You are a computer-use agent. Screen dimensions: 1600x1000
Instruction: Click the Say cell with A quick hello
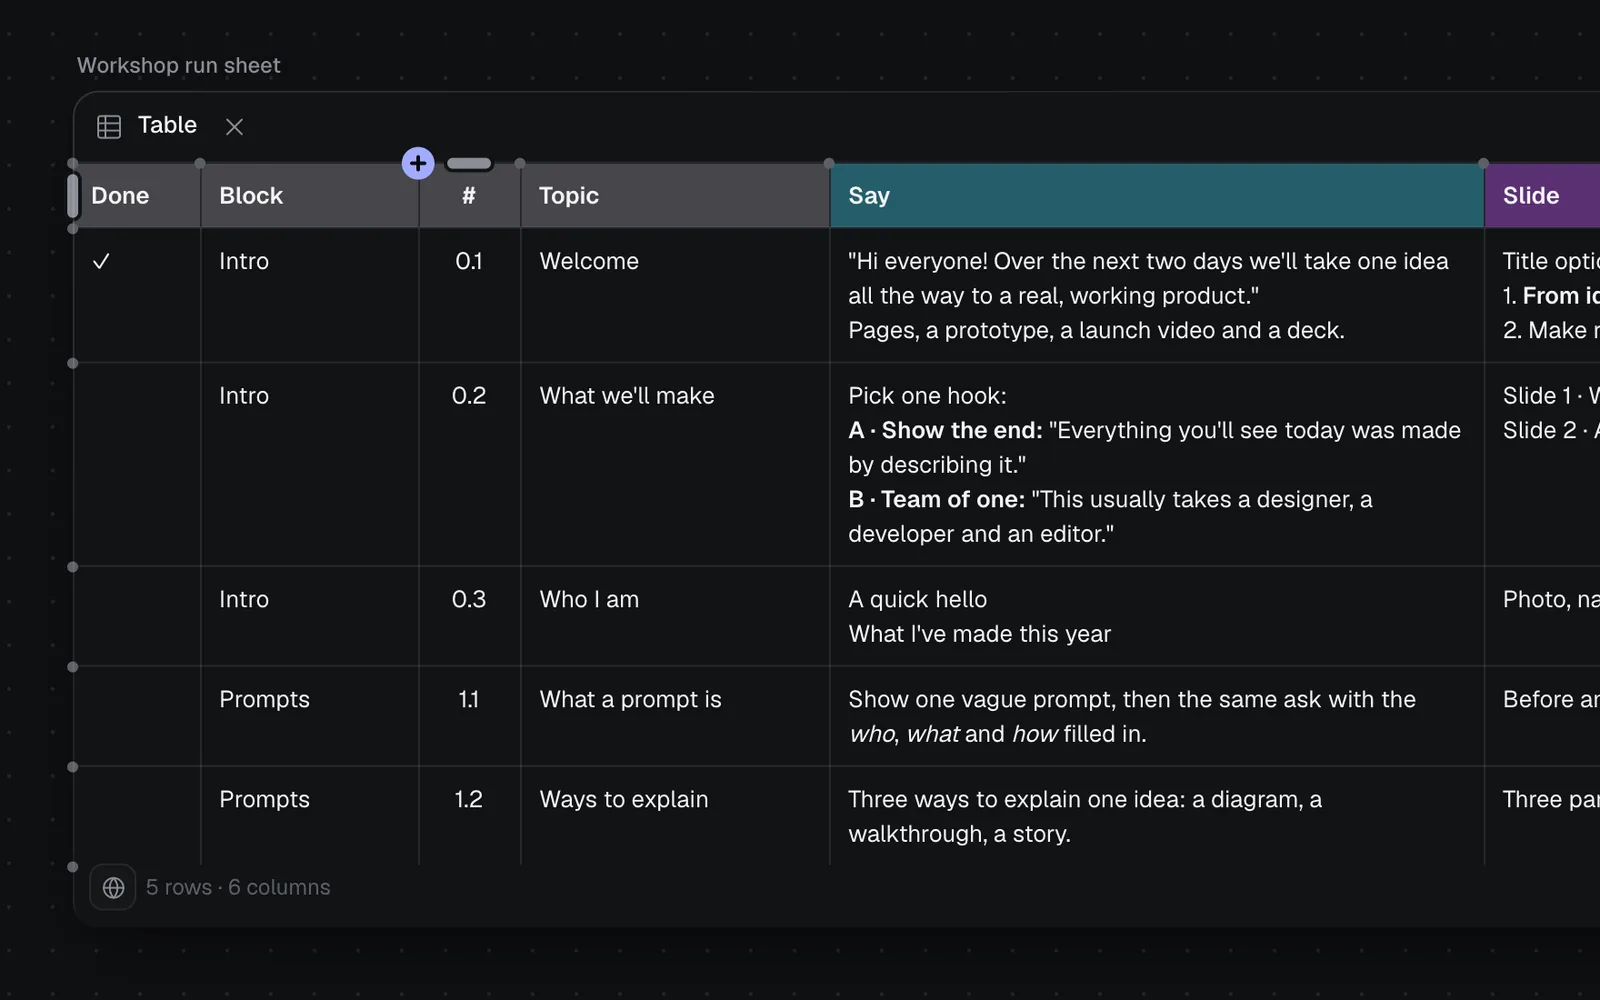point(1157,616)
